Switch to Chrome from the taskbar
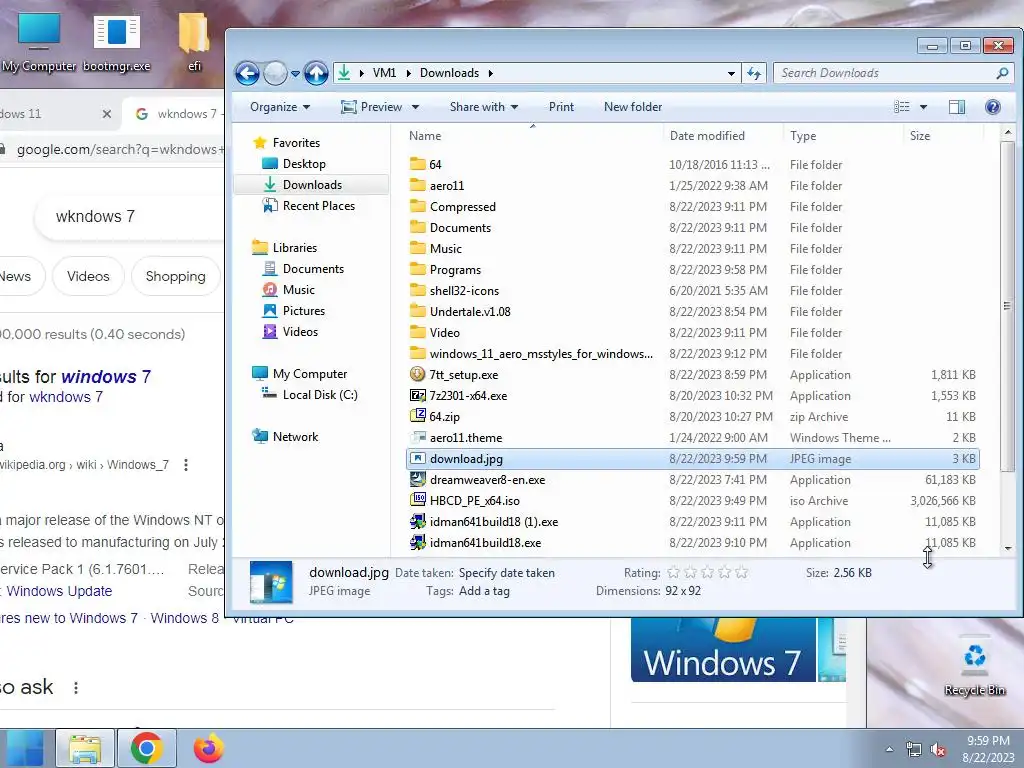 (x=146, y=748)
